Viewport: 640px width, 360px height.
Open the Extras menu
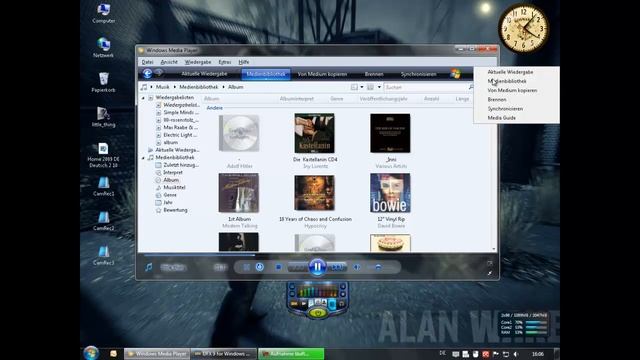[x=225, y=62]
